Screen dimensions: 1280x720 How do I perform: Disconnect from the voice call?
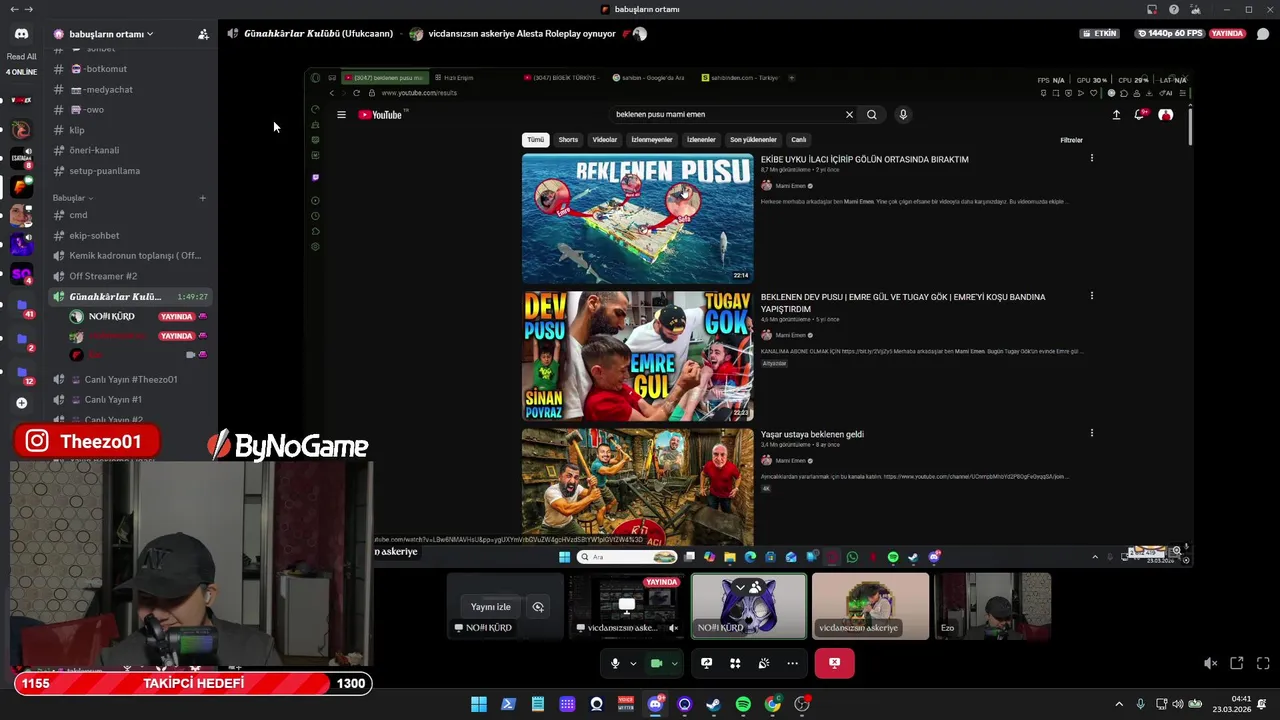[x=834, y=663]
